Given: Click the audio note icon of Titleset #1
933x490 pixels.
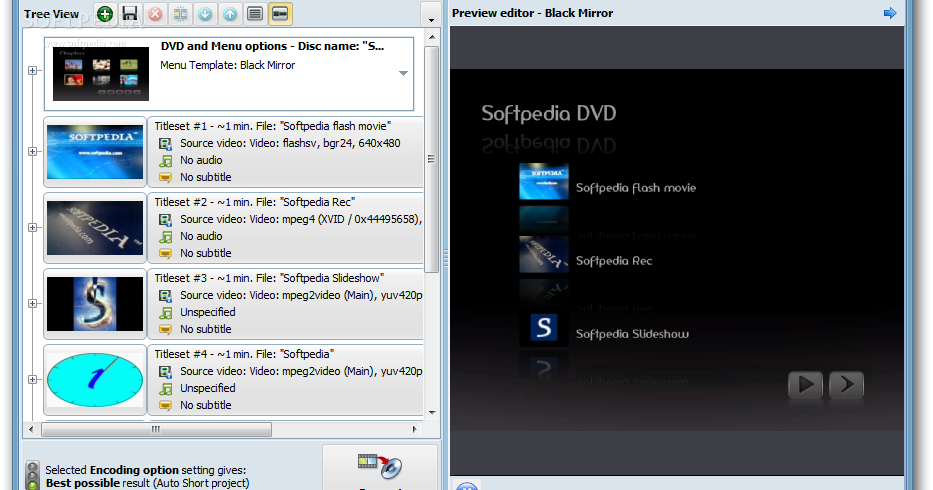Looking at the screenshot, I should [165, 161].
